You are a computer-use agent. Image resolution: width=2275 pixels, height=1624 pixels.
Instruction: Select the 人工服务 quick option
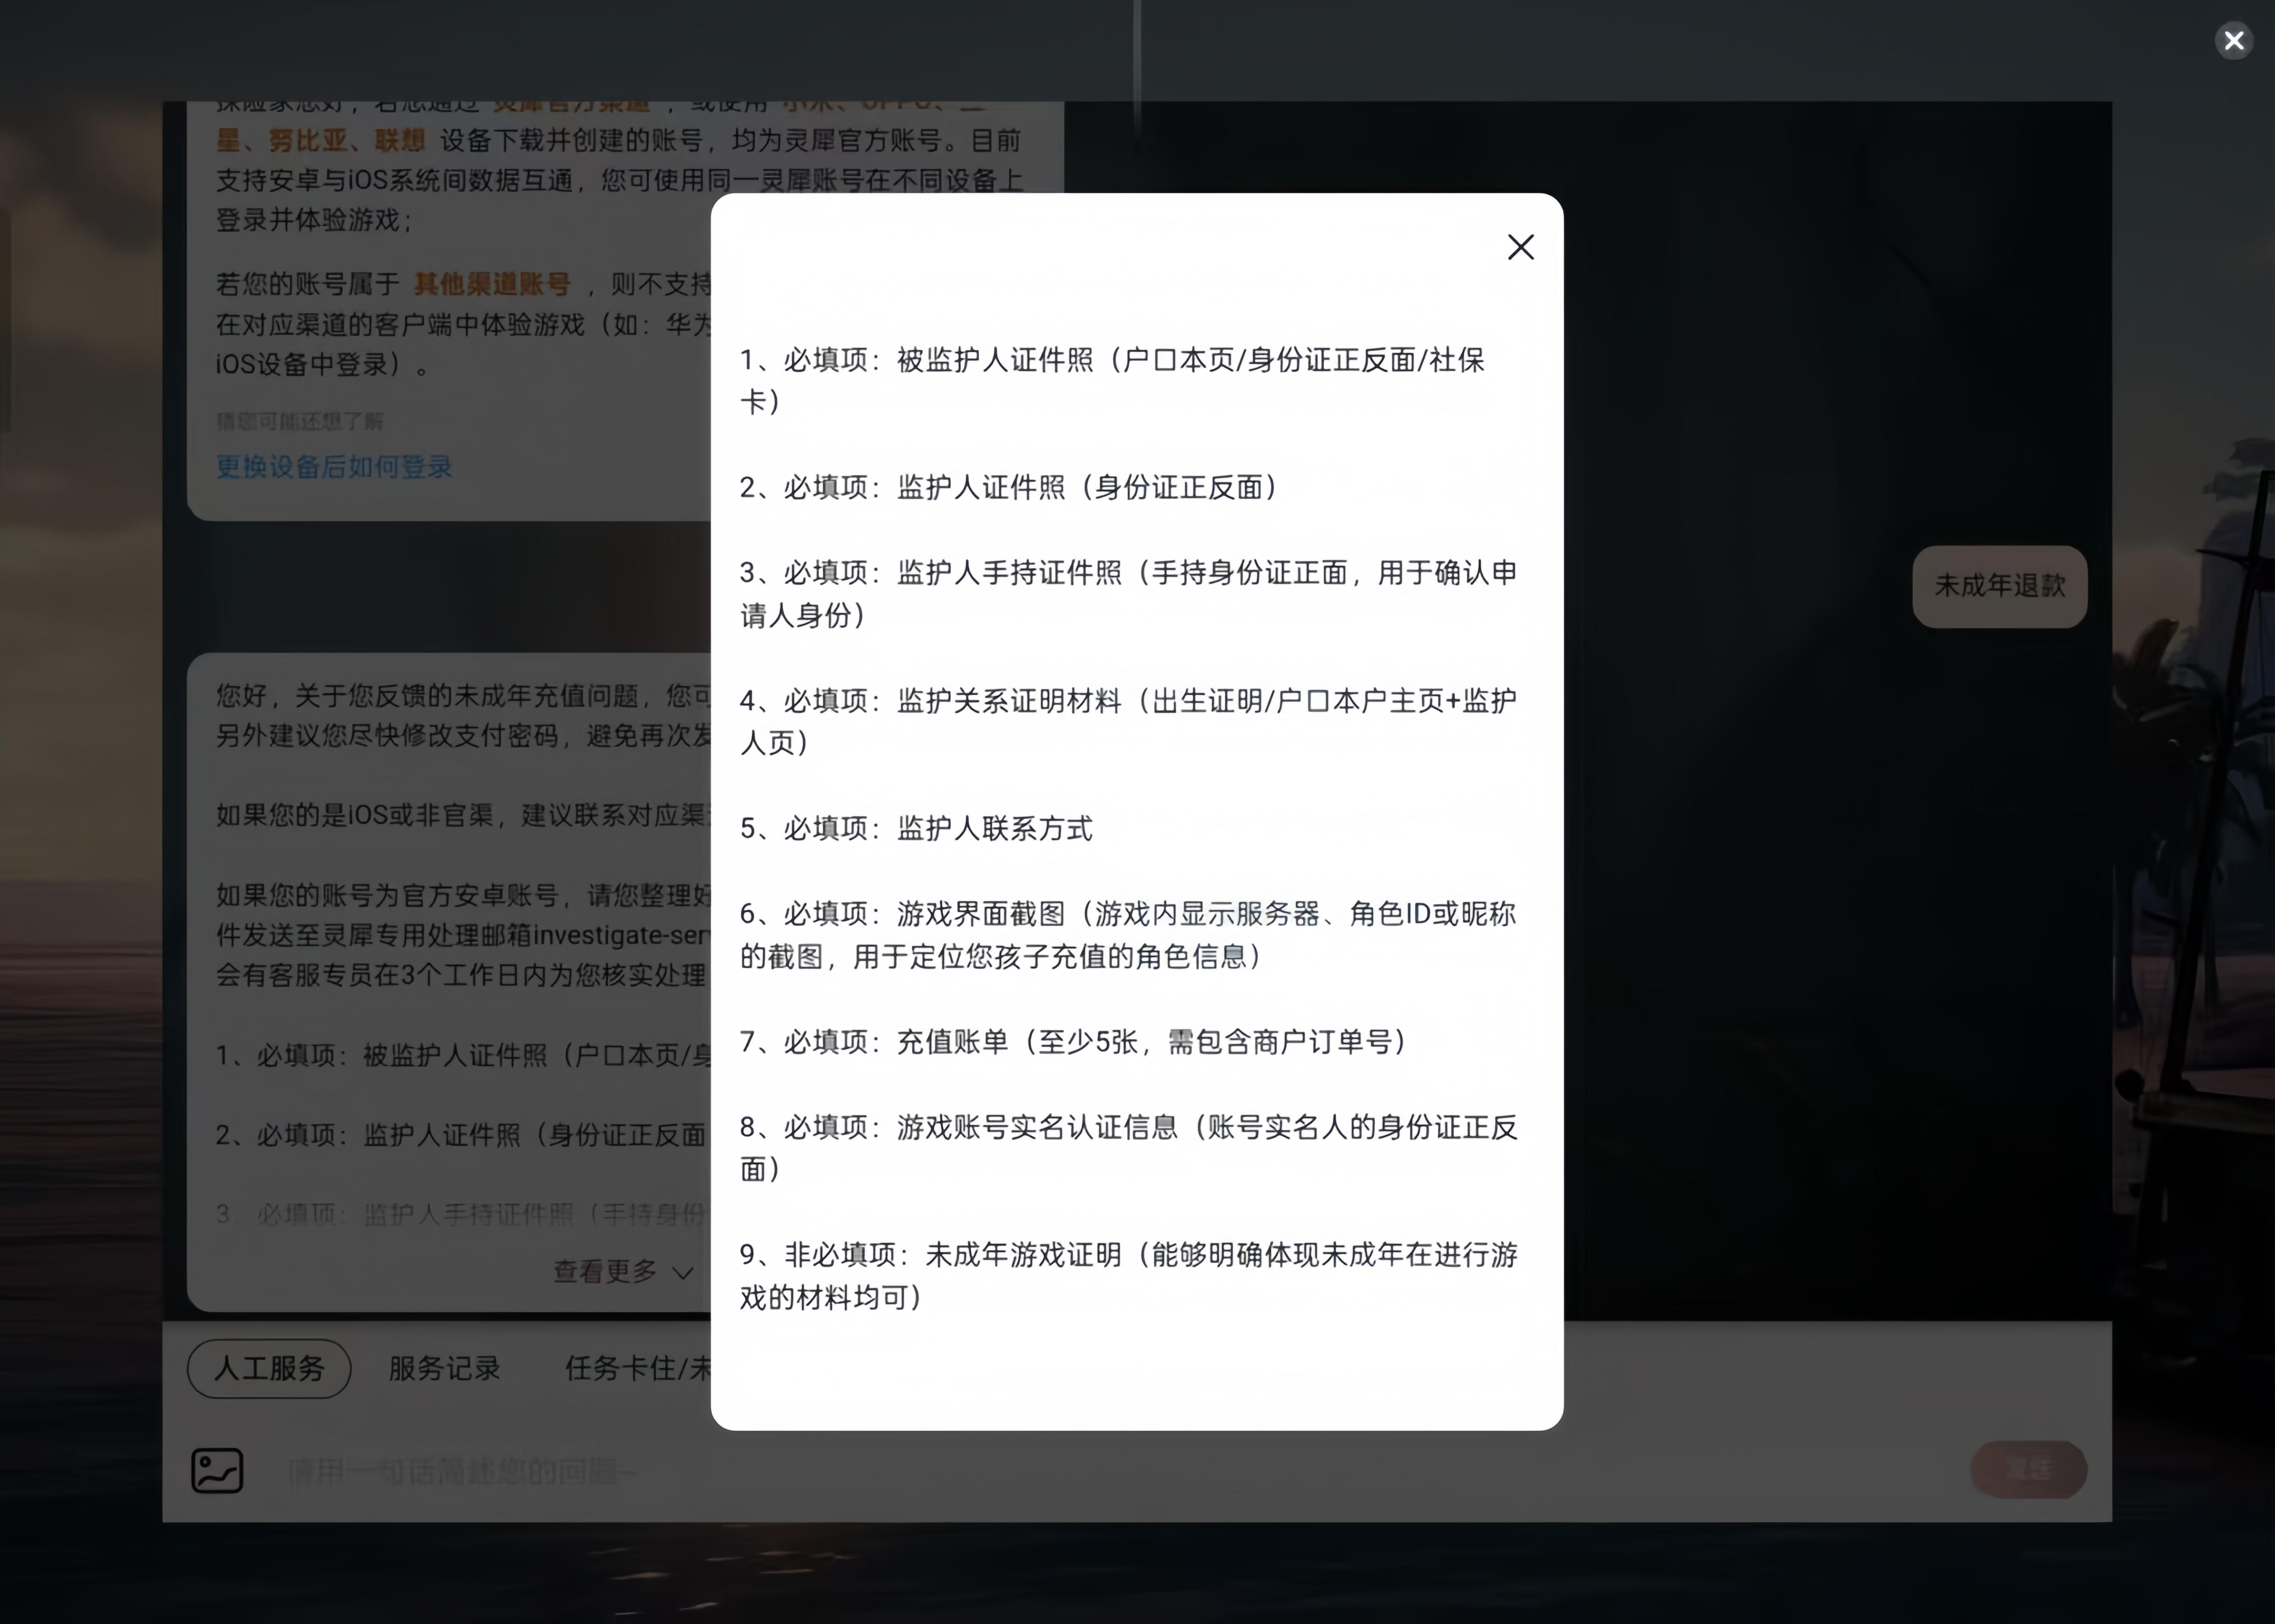[269, 1368]
